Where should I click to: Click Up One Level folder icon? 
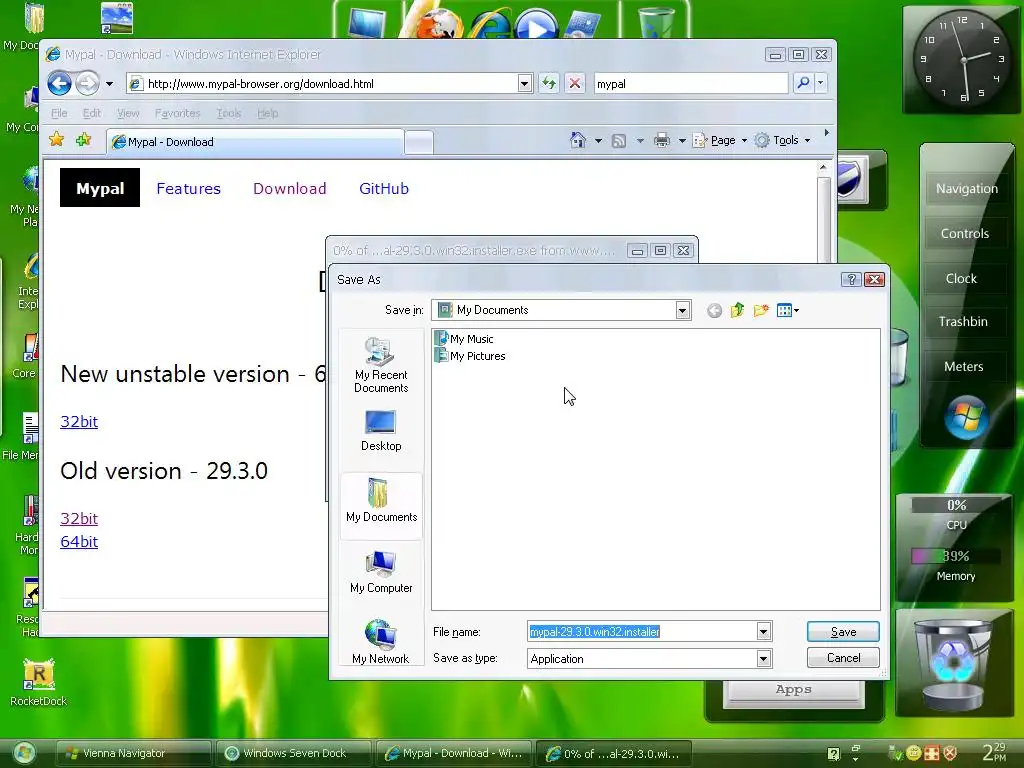pos(737,310)
